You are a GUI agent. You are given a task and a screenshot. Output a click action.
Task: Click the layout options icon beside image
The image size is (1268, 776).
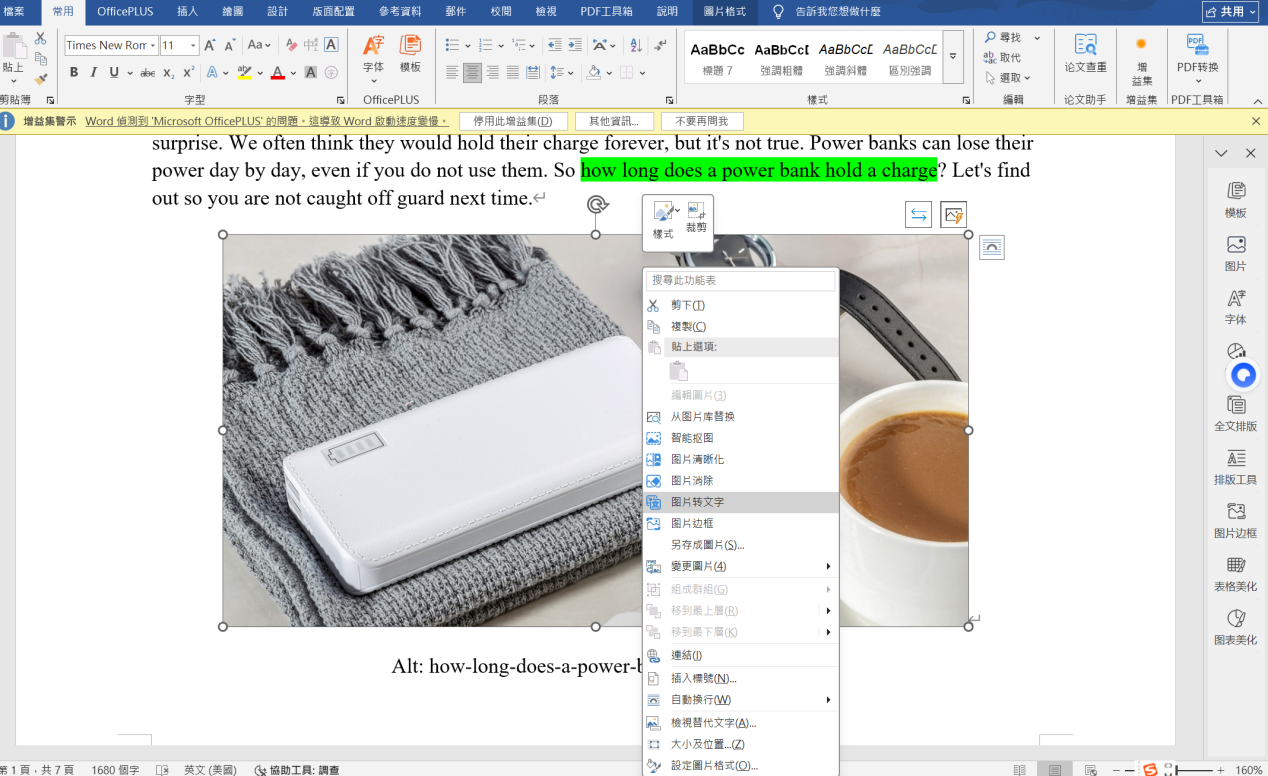pyautogui.click(x=991, y=247)
